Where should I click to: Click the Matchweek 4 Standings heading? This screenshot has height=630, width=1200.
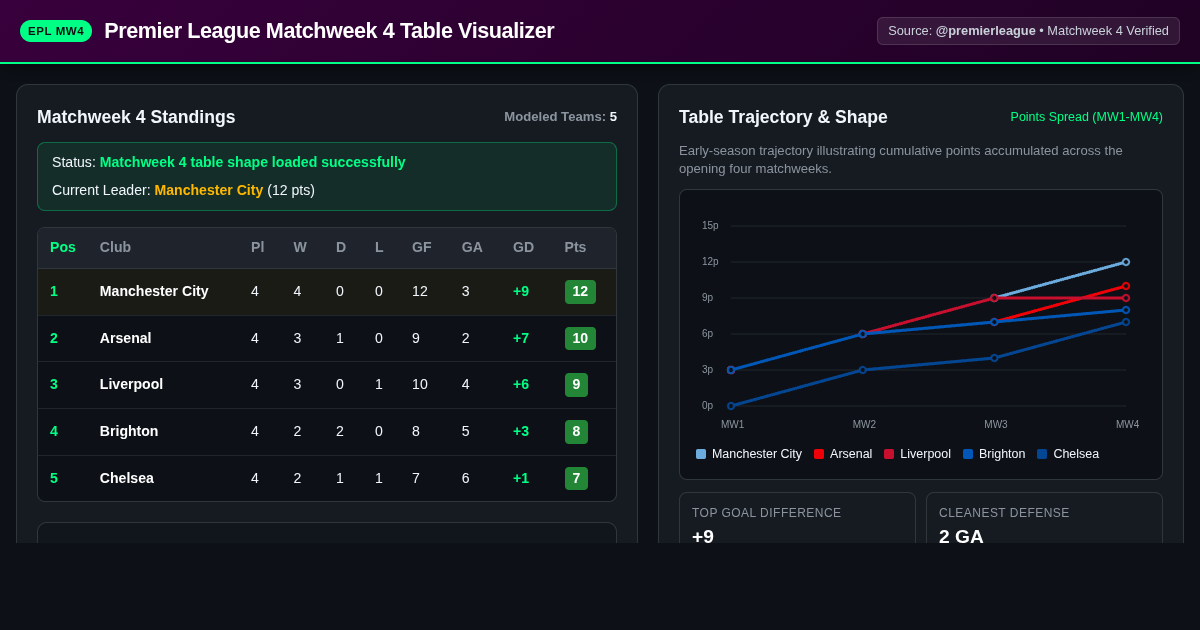click(136, 117)
